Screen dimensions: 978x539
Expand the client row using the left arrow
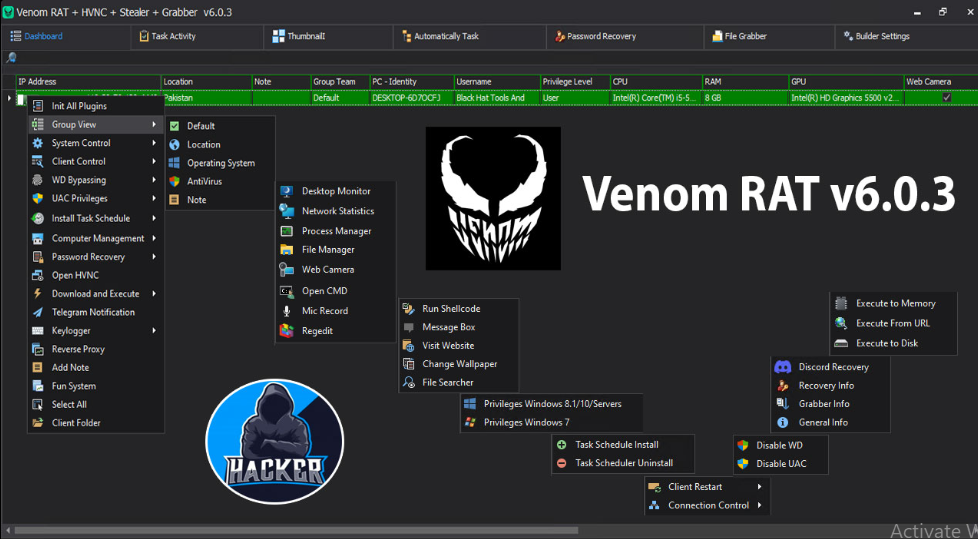click(9, 98)
